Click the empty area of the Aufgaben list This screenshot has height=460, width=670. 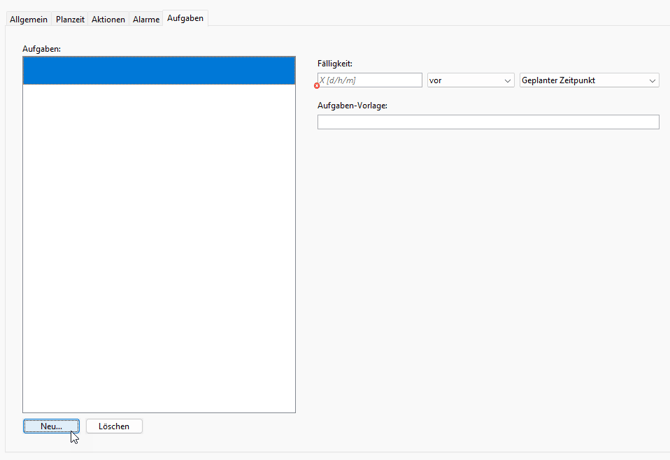(x=159, y=250)
